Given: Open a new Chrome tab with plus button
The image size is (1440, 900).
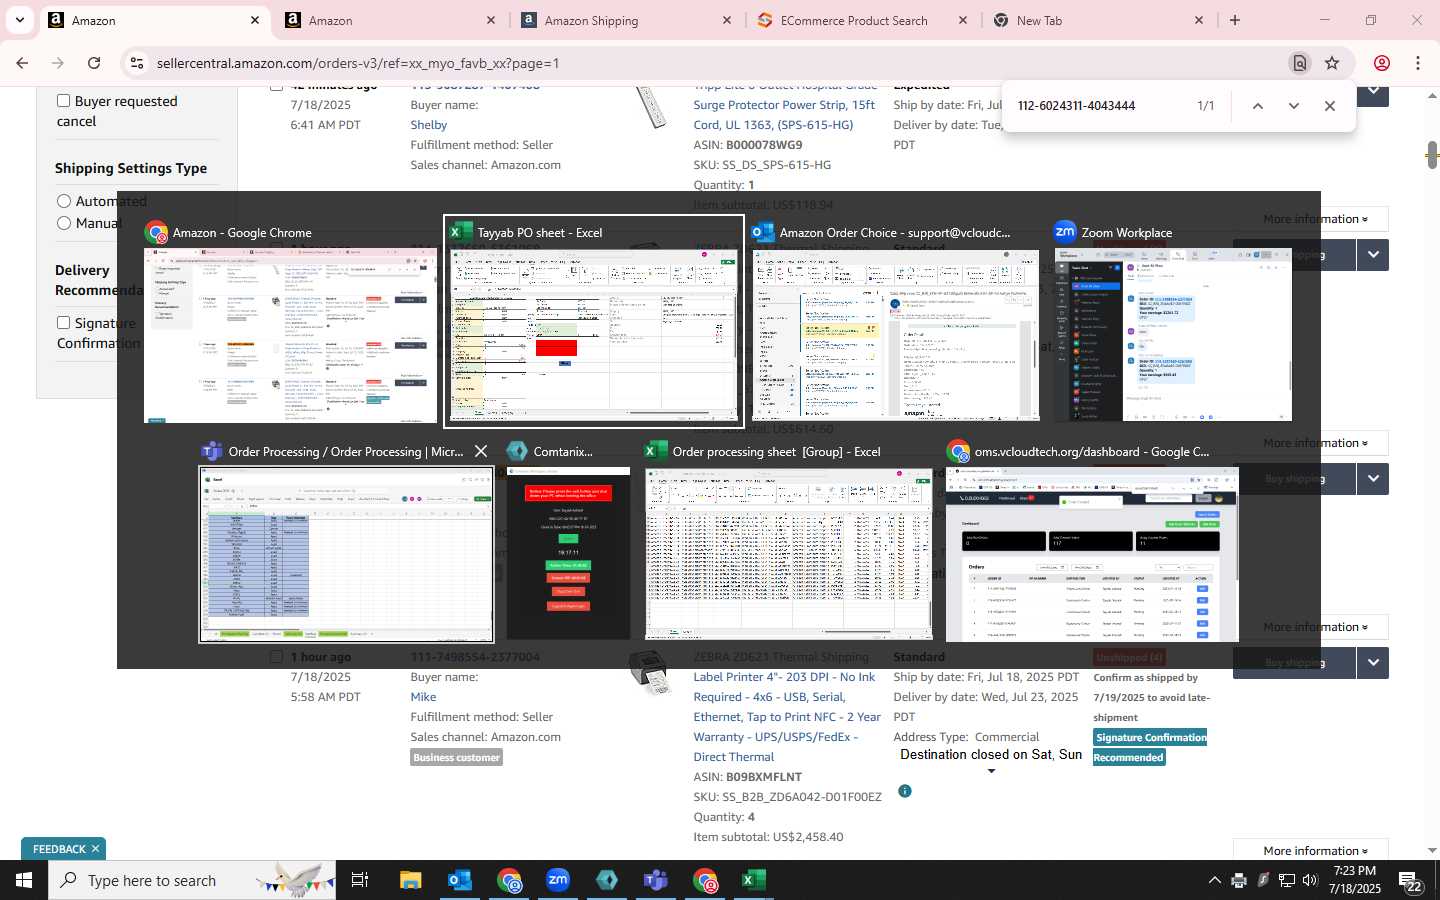Looking at the screenshot, I should [x=1235, y=20].
